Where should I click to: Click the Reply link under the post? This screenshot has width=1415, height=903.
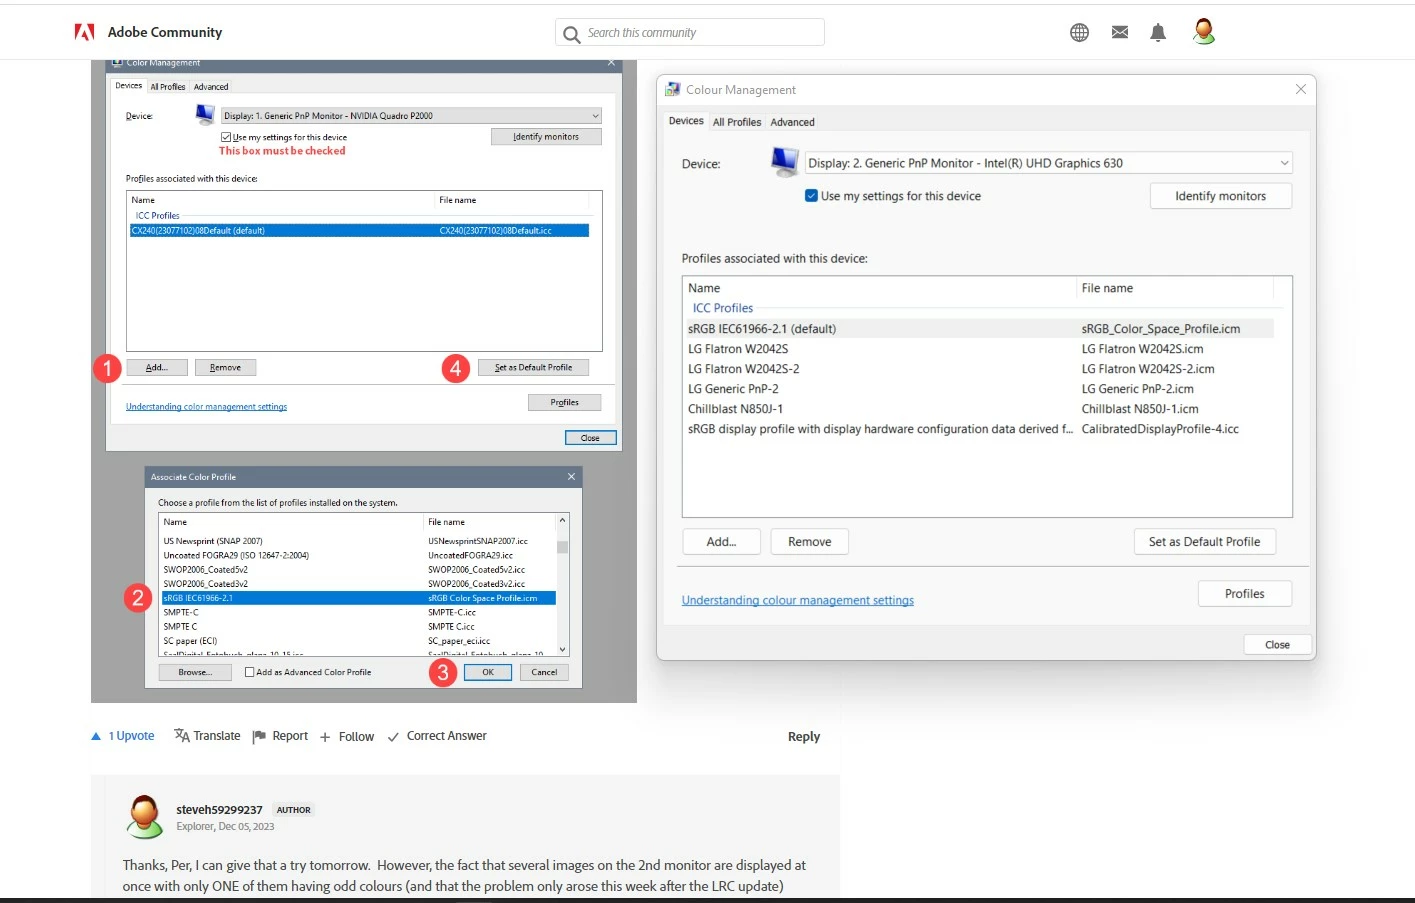coord(804,737)
